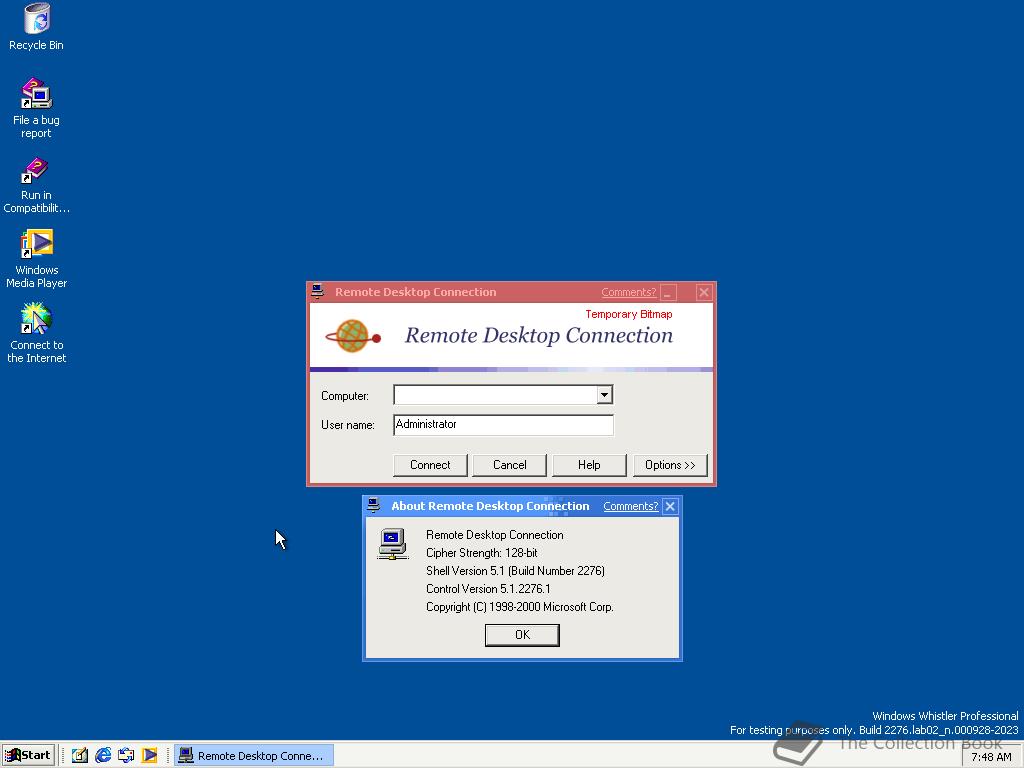The image size is (1024, 768).
Task: Launch Internet Explorer from Quick Launch
Action: 103,756
